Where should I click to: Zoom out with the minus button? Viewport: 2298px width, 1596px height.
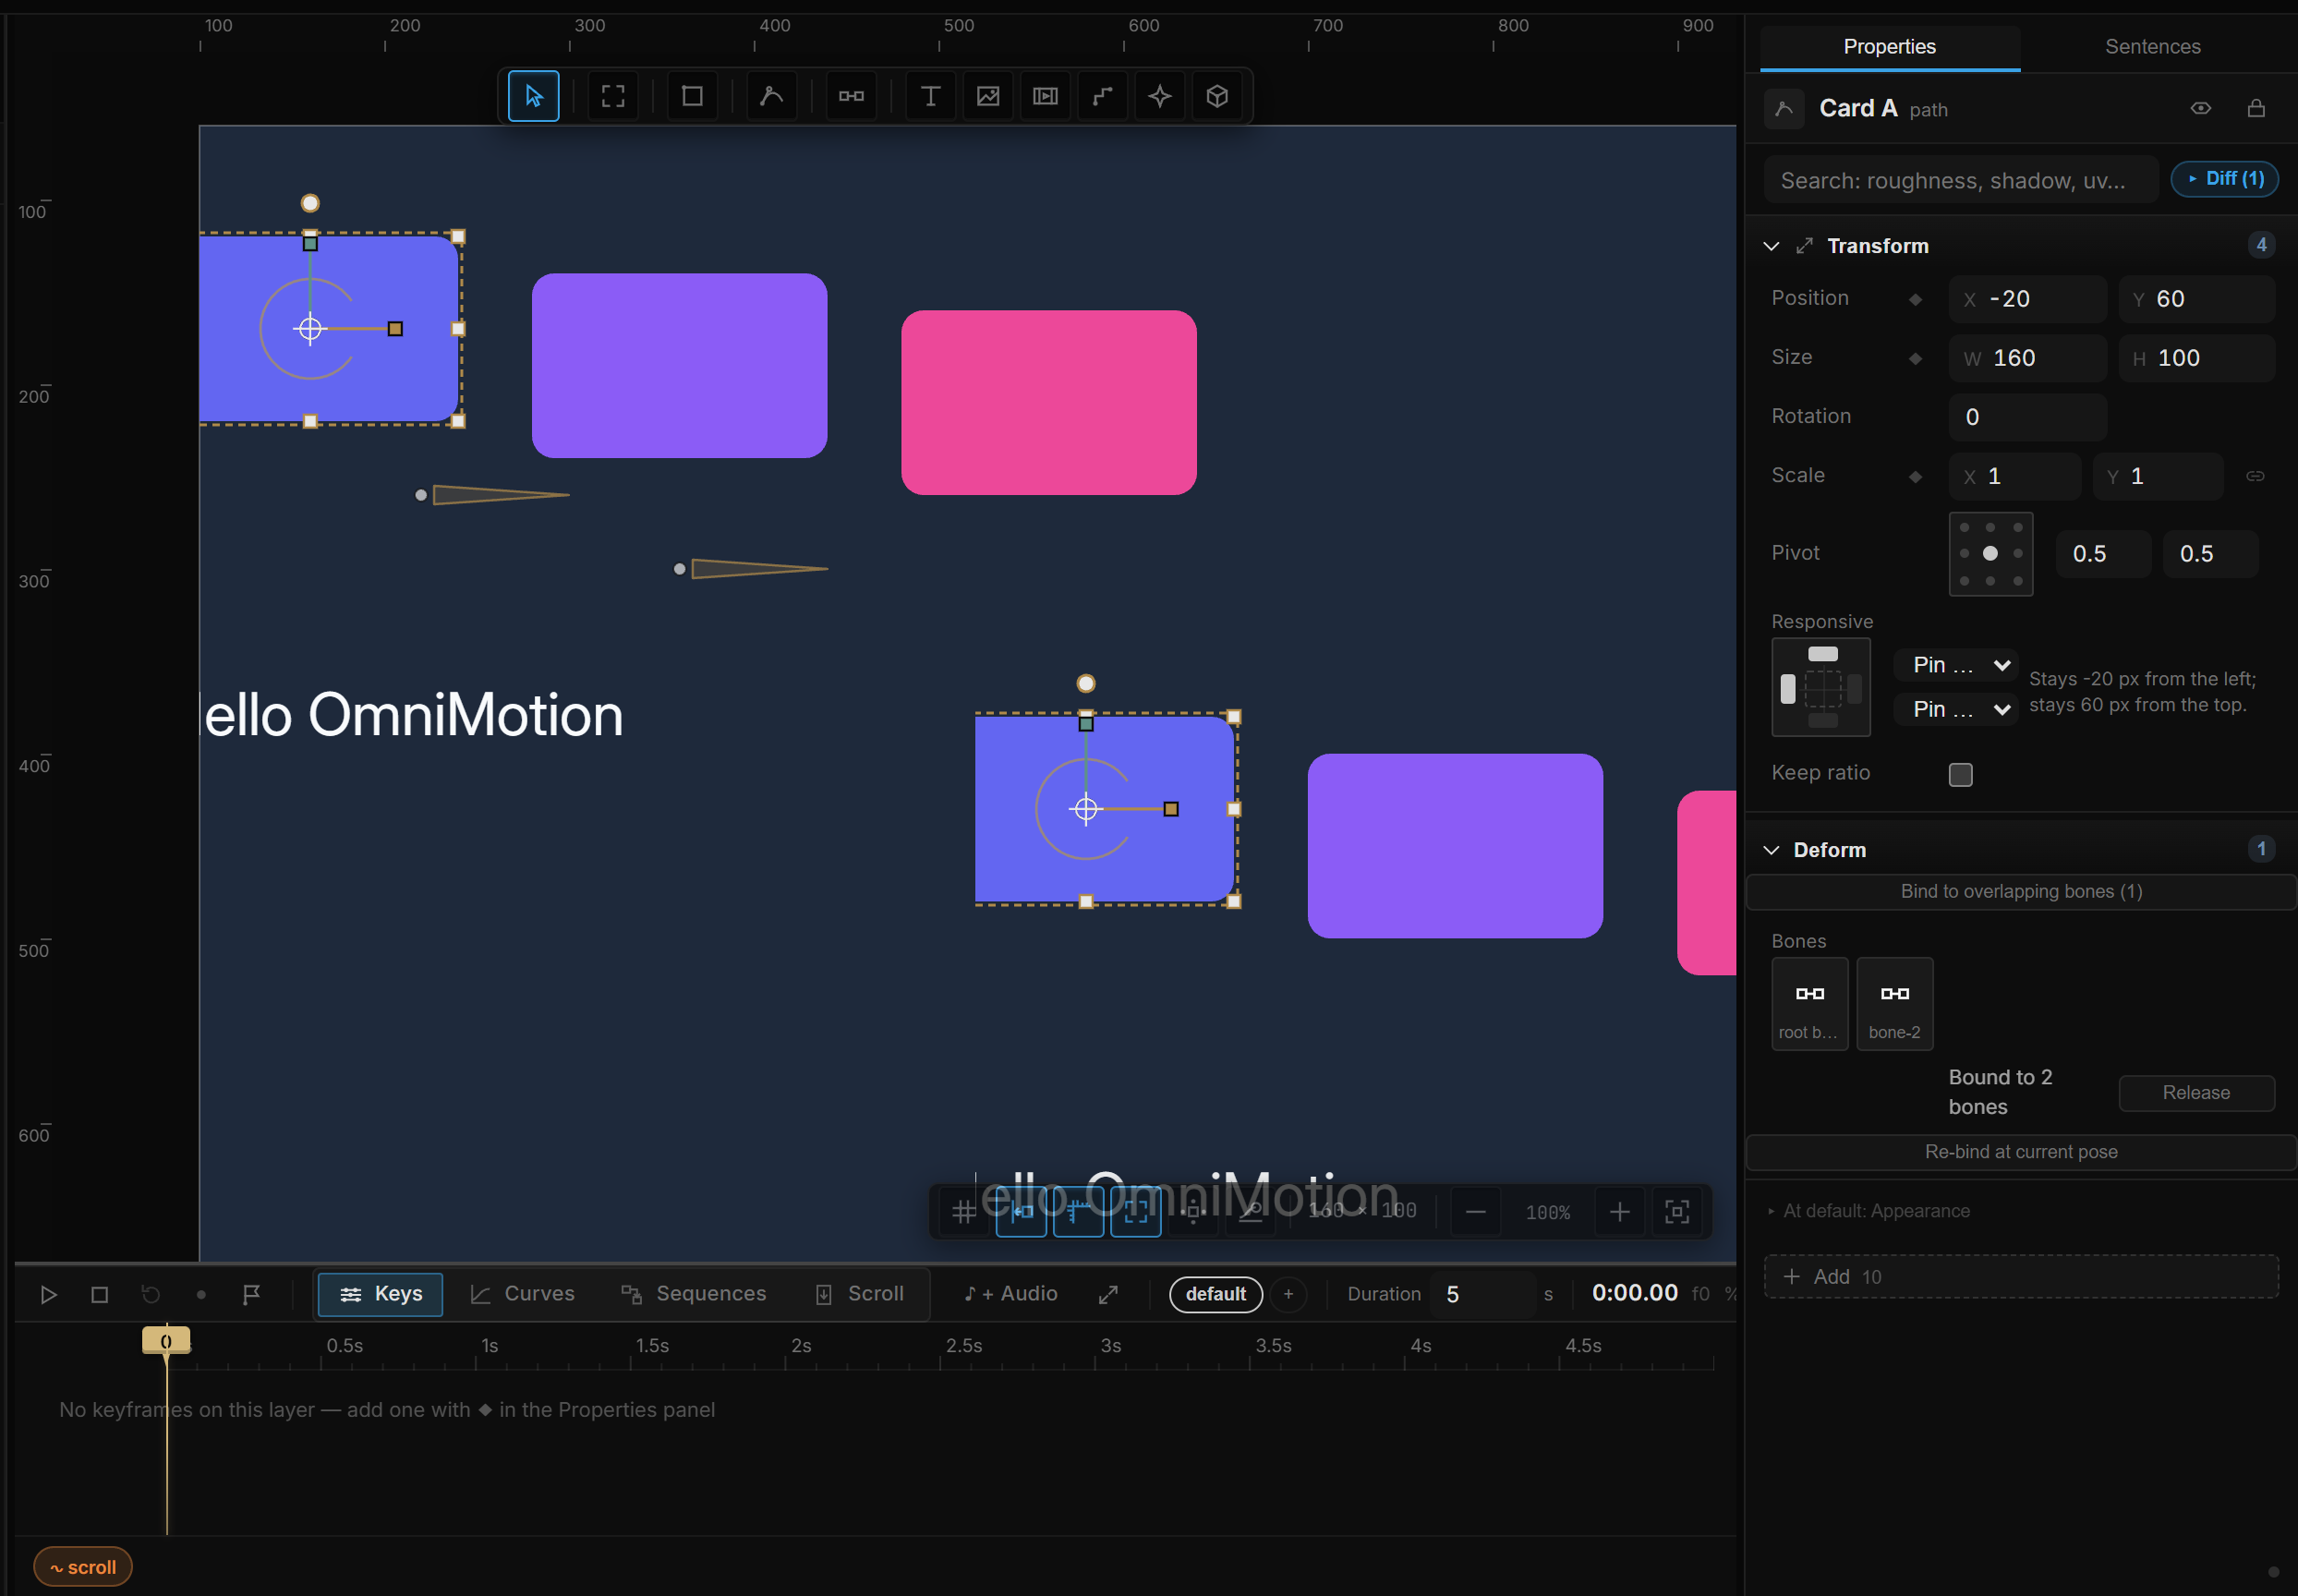[1475, 1212]
